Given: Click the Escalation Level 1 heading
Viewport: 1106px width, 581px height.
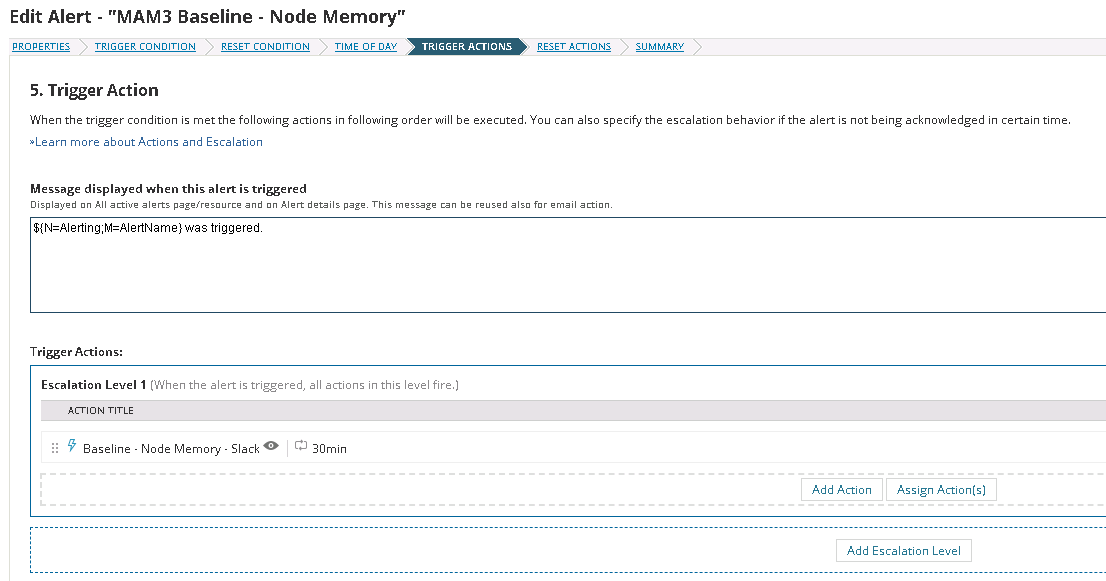Looking at the screenshot, I should coord(93,385).
